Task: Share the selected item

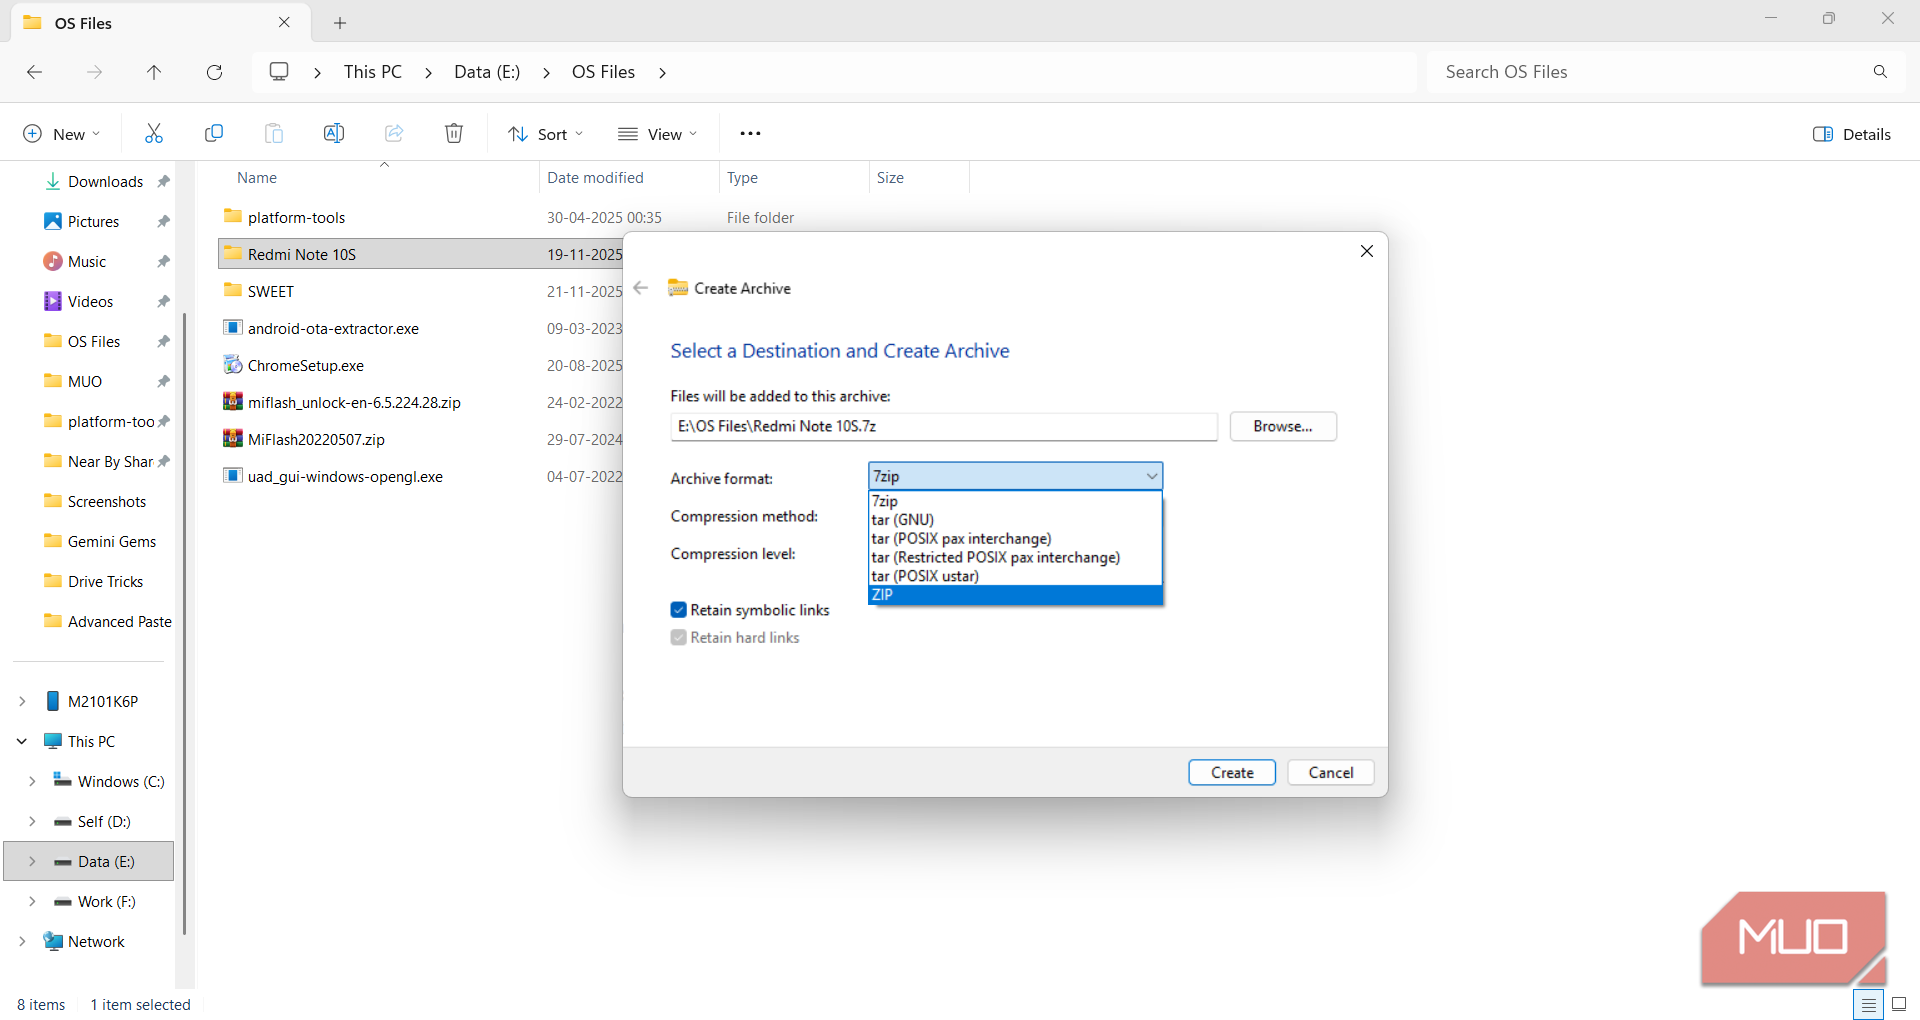Action: click(x=394, y=134)
